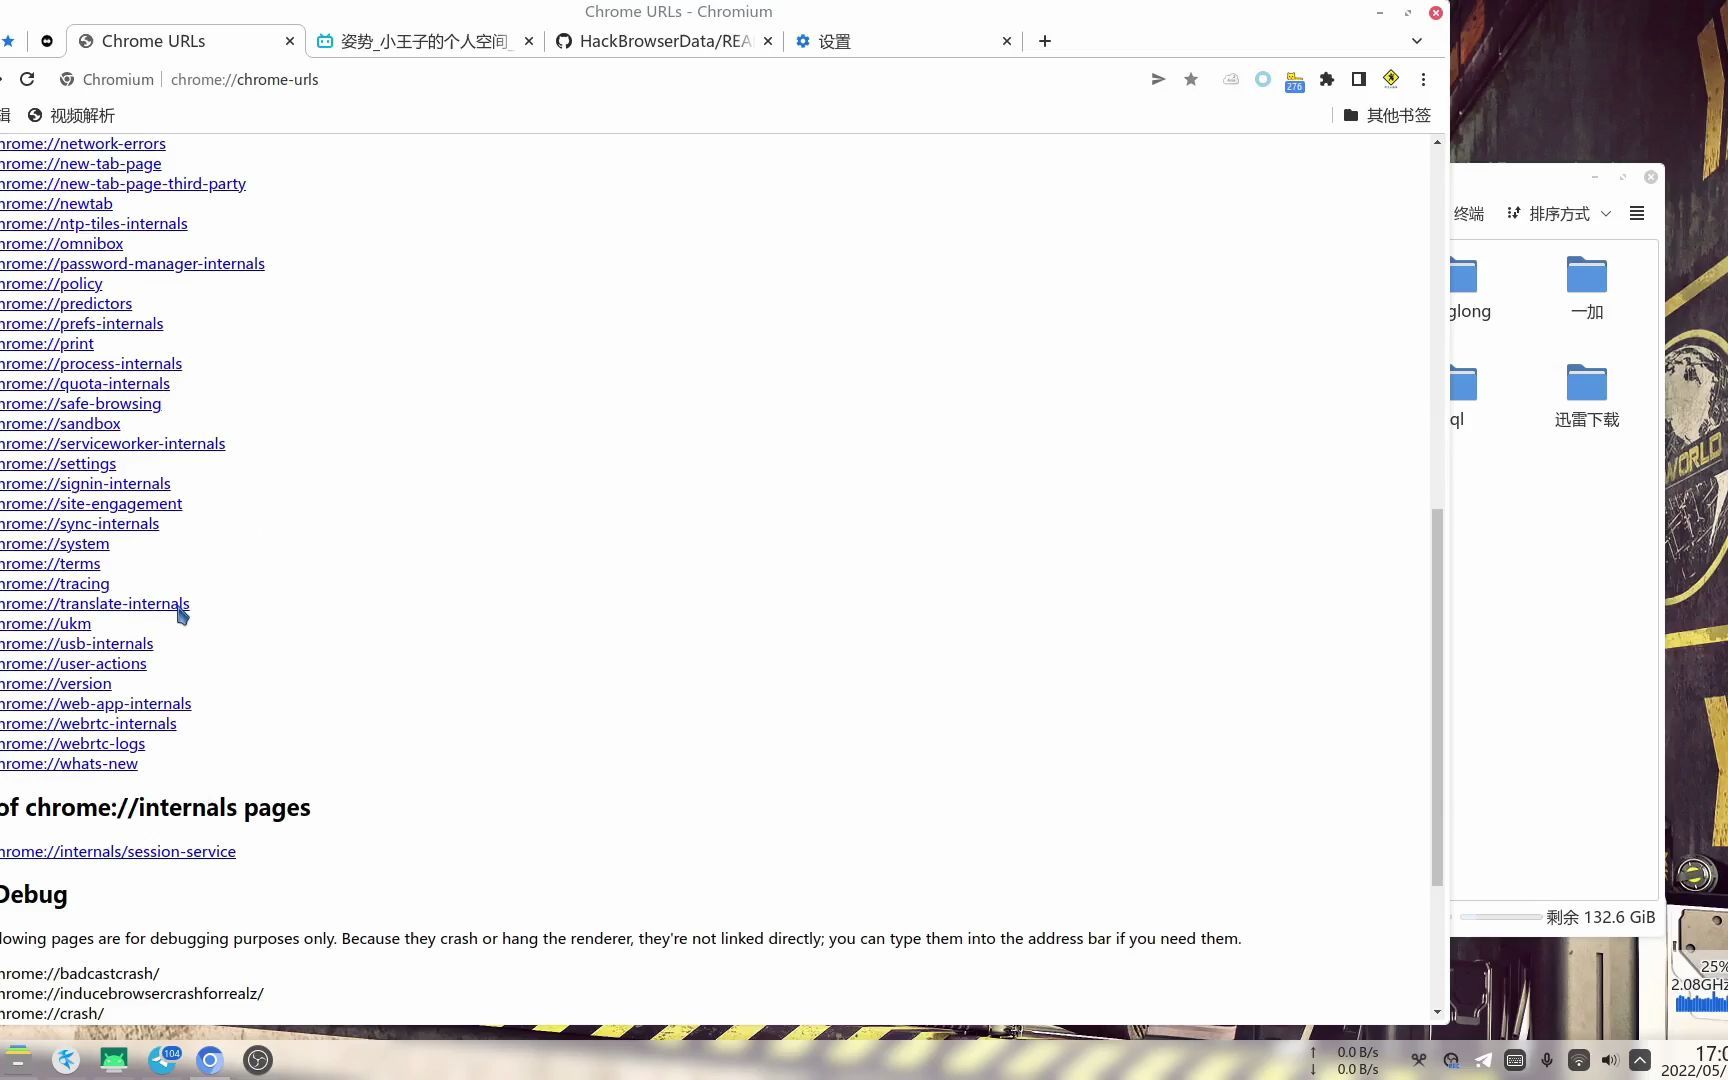The image size is (1728, 1080).
Task: Switch to the 姿势_小王子的个人空间 tab
Action: pos(426,41)
